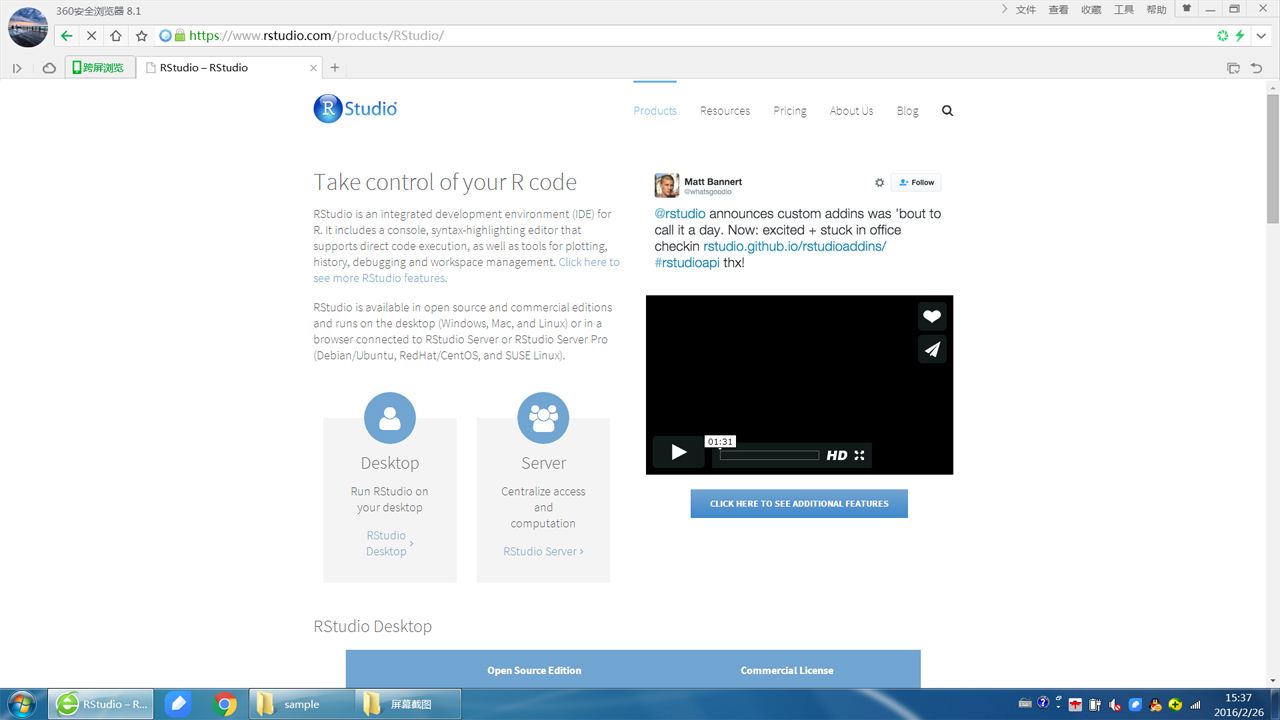Click the #rstudioapi hashtag
Screen dimensions: 1280x720
[687, 263]
